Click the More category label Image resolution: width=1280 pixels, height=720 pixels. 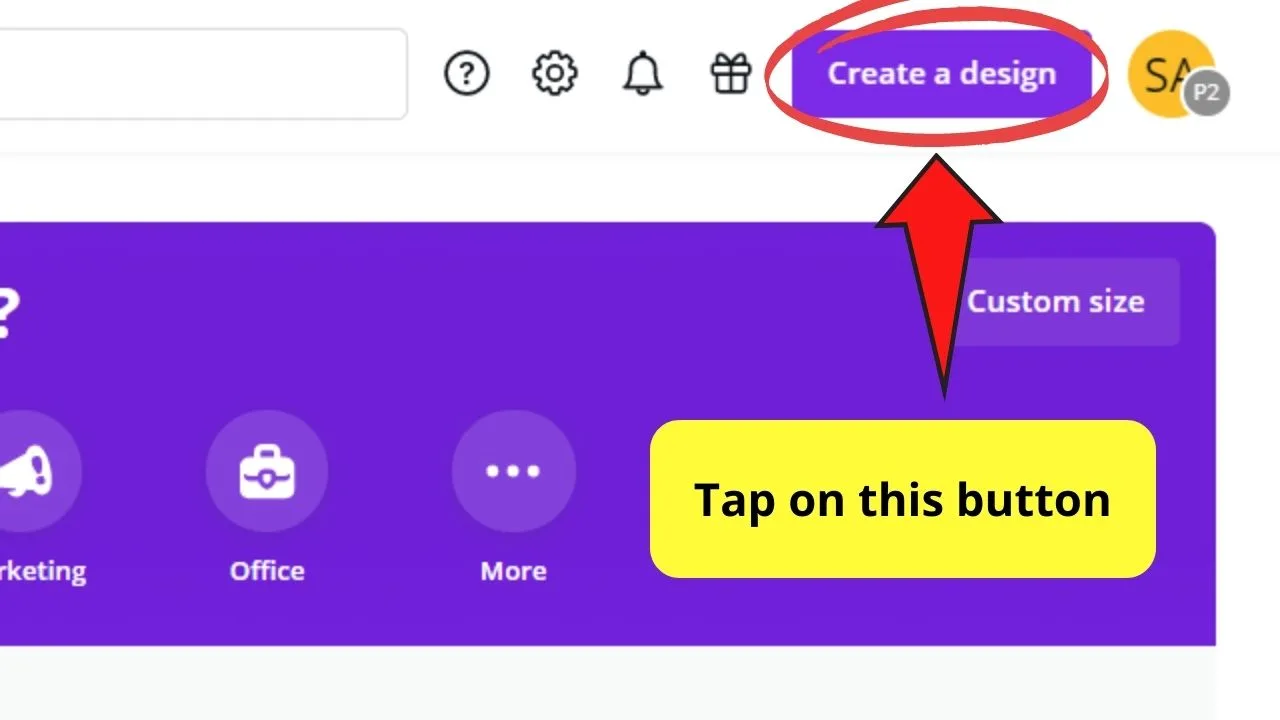pyautogui.click(x=513, y=571)
